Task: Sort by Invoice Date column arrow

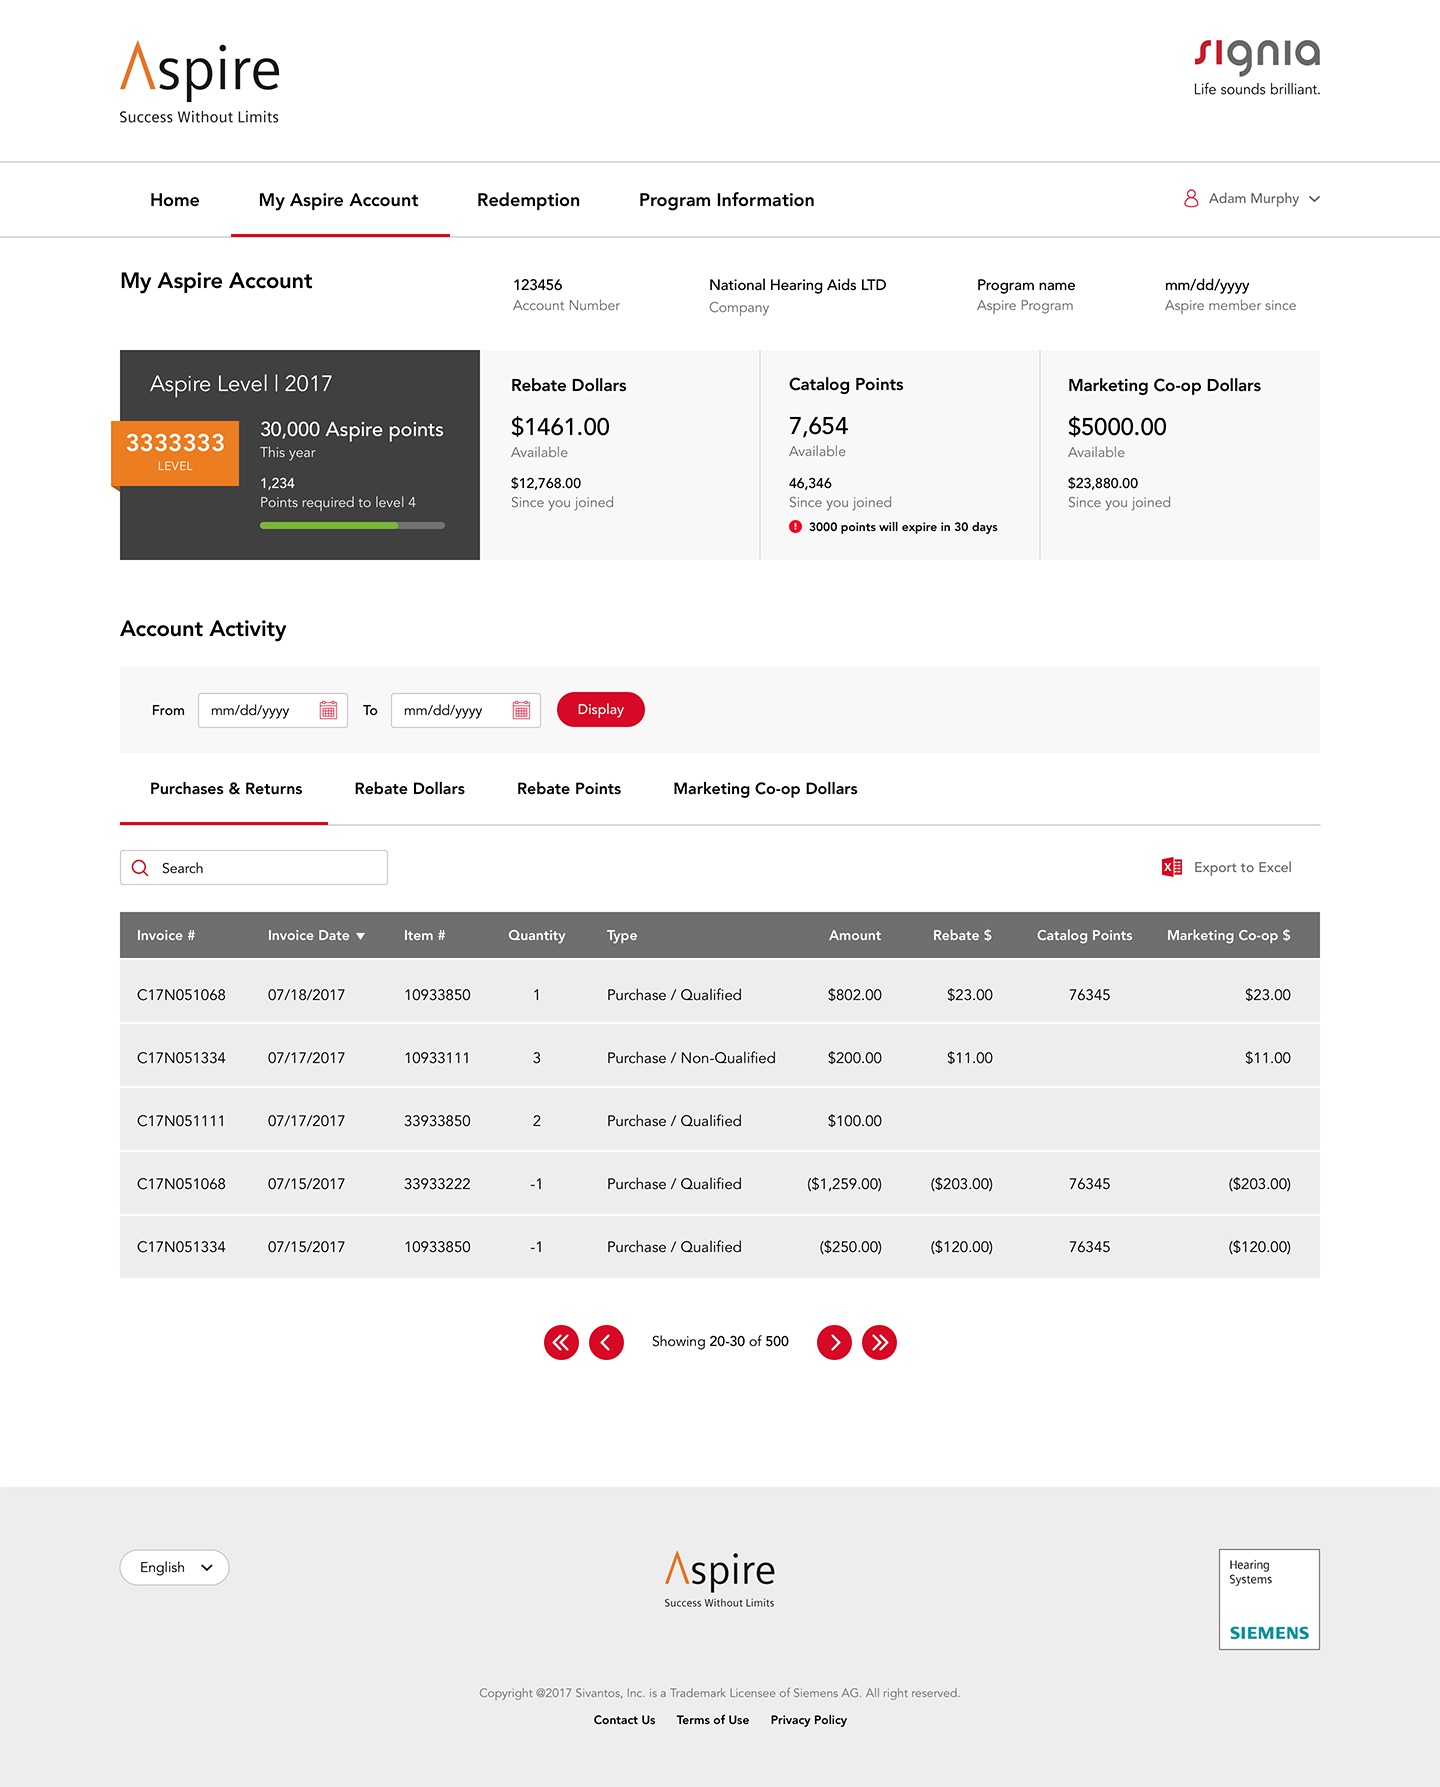Action: pyautogui.click(x=360, y=936)
